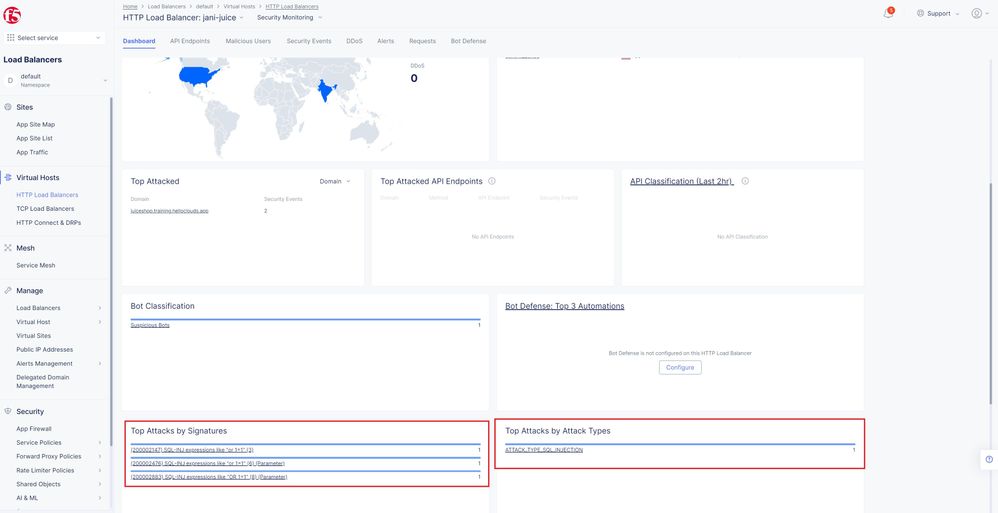998x513 pixels.
Task: Click info icon next to API Classification
Action: (745, 181)
